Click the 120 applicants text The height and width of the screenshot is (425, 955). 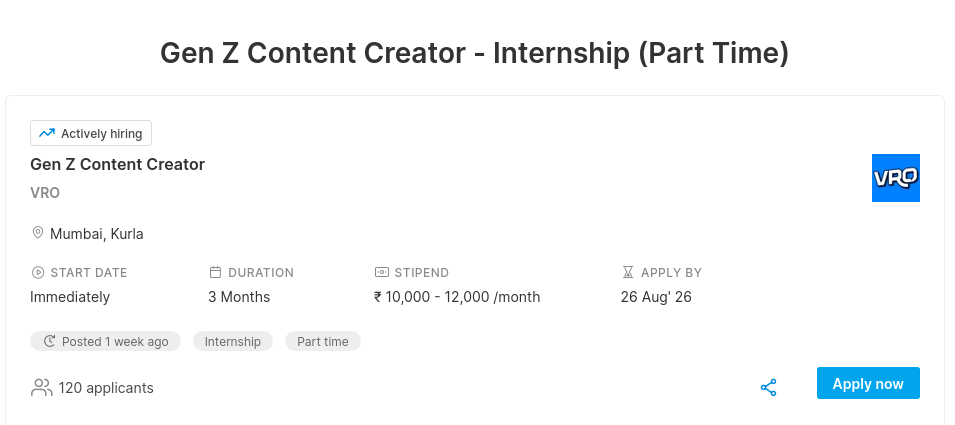[x=106, y=388]
